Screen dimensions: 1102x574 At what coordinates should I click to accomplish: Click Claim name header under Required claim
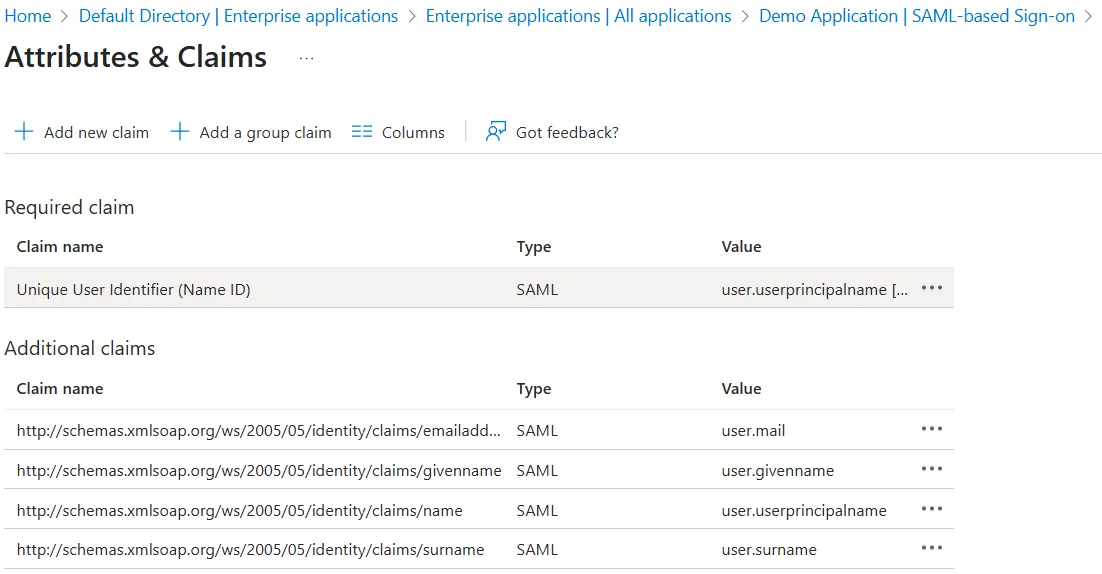click(x=60, y=247)
